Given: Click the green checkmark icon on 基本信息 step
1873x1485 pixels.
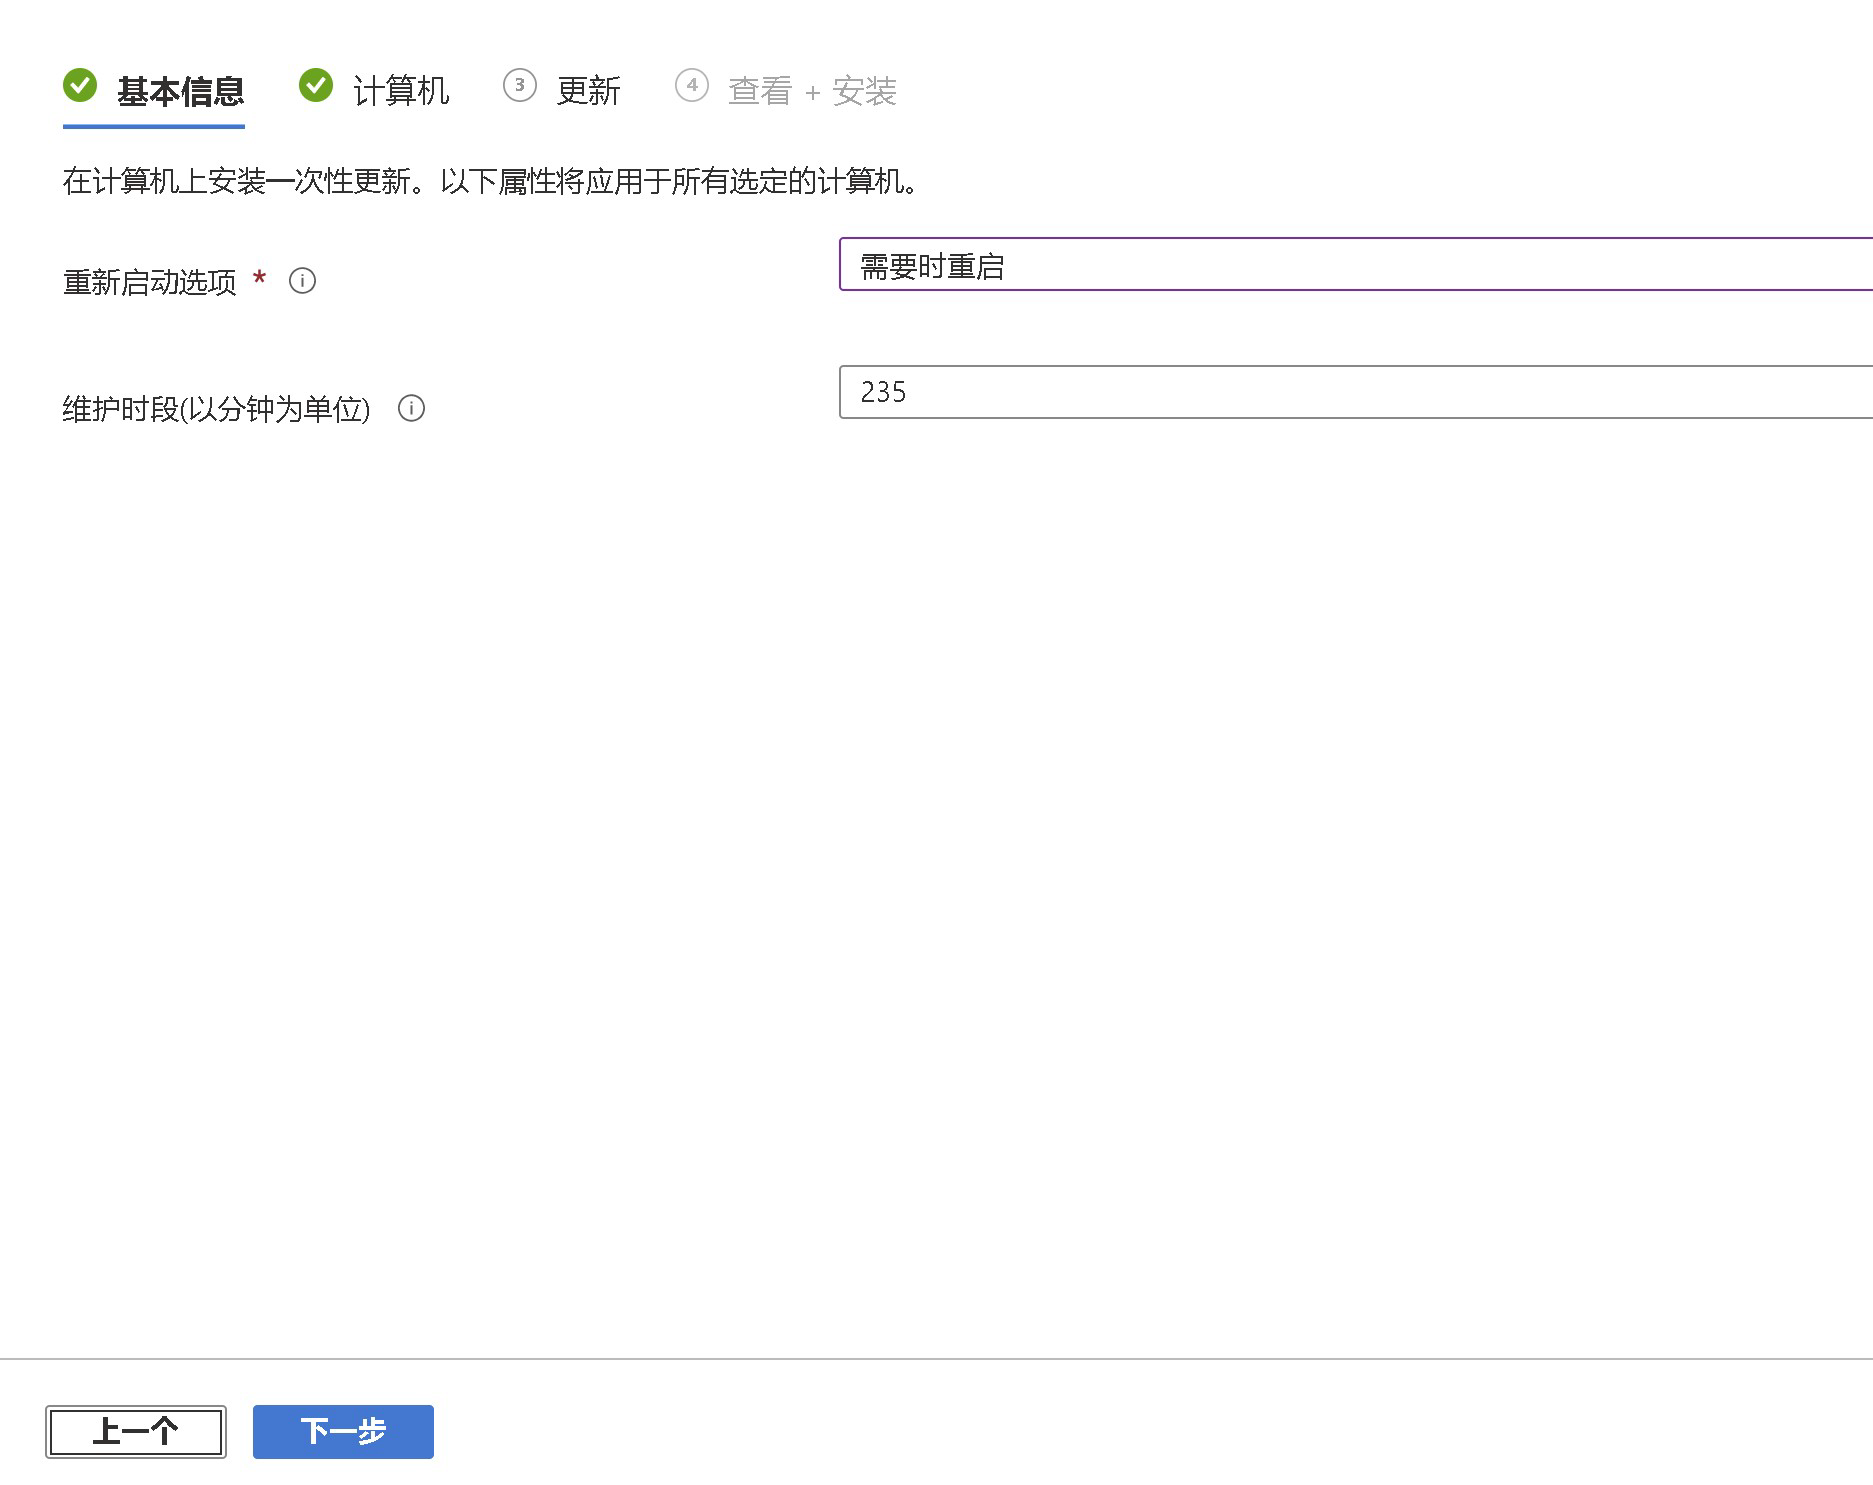Looking at the screenshot, I should coord(82,88).
